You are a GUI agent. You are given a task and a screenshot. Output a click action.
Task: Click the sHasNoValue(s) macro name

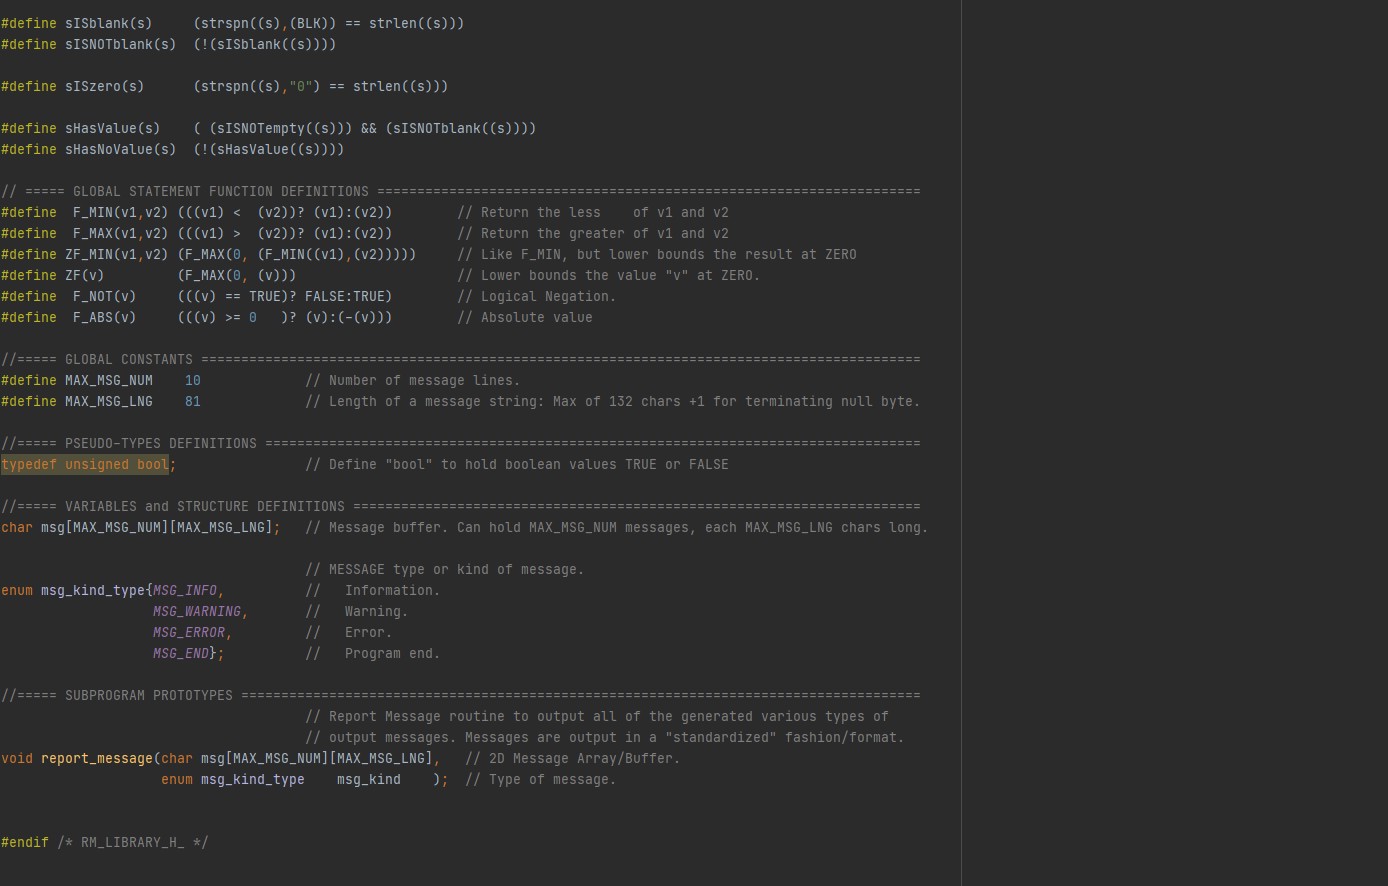pos(121,150)
